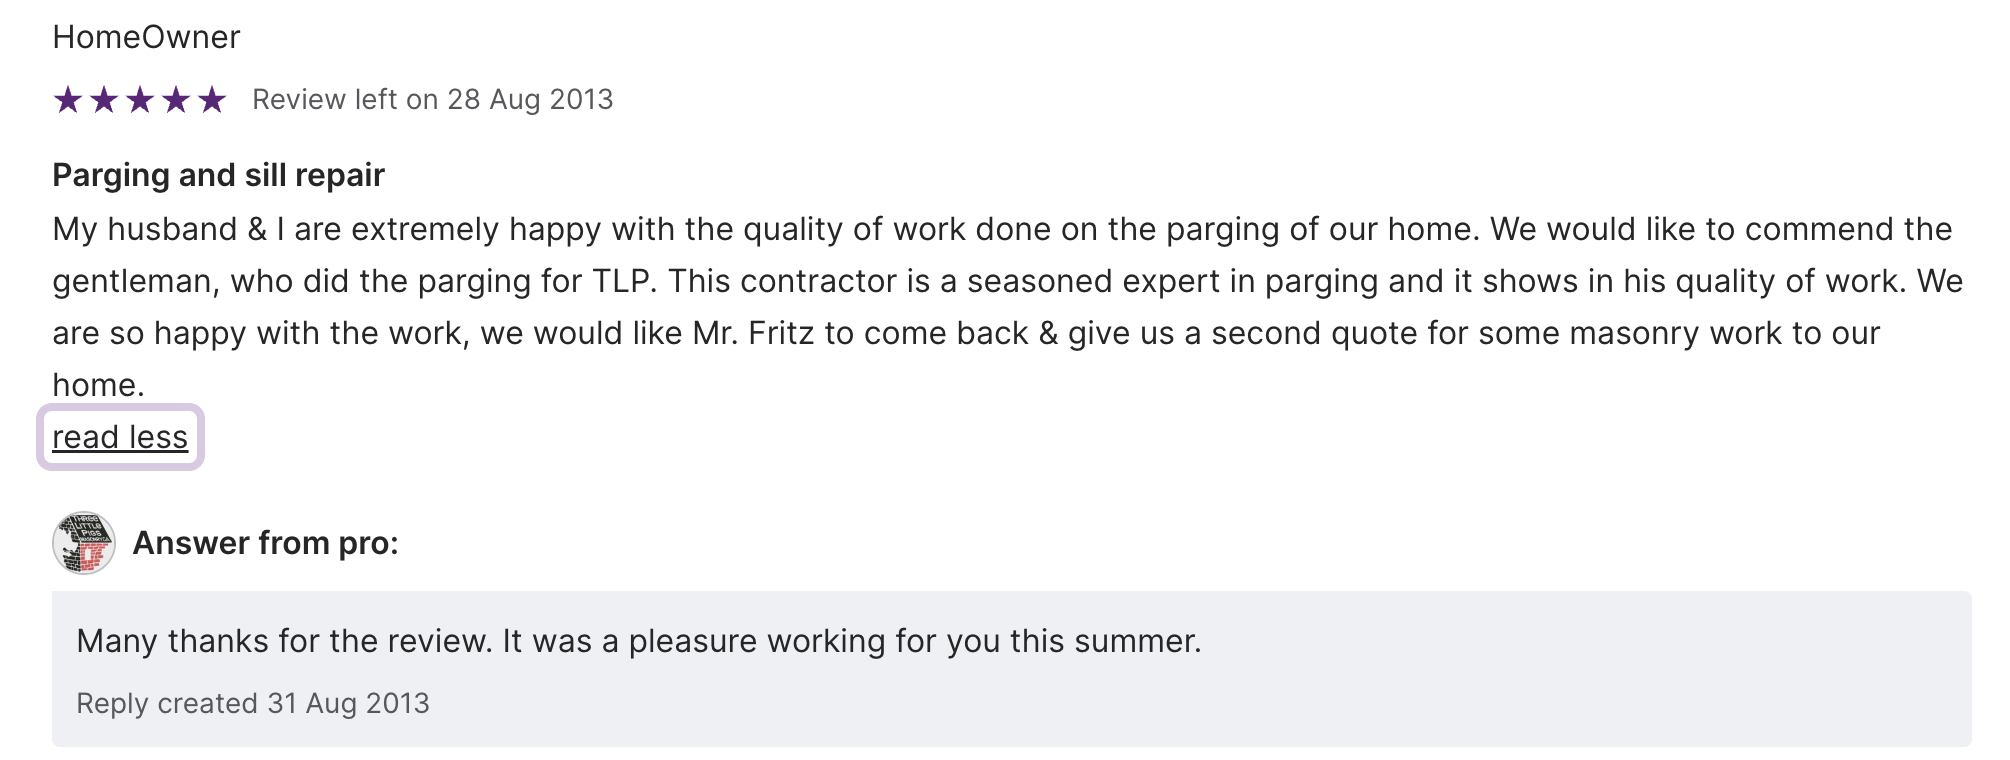
Task: Select the fifth rating star
Action: [x=212, y=100]
